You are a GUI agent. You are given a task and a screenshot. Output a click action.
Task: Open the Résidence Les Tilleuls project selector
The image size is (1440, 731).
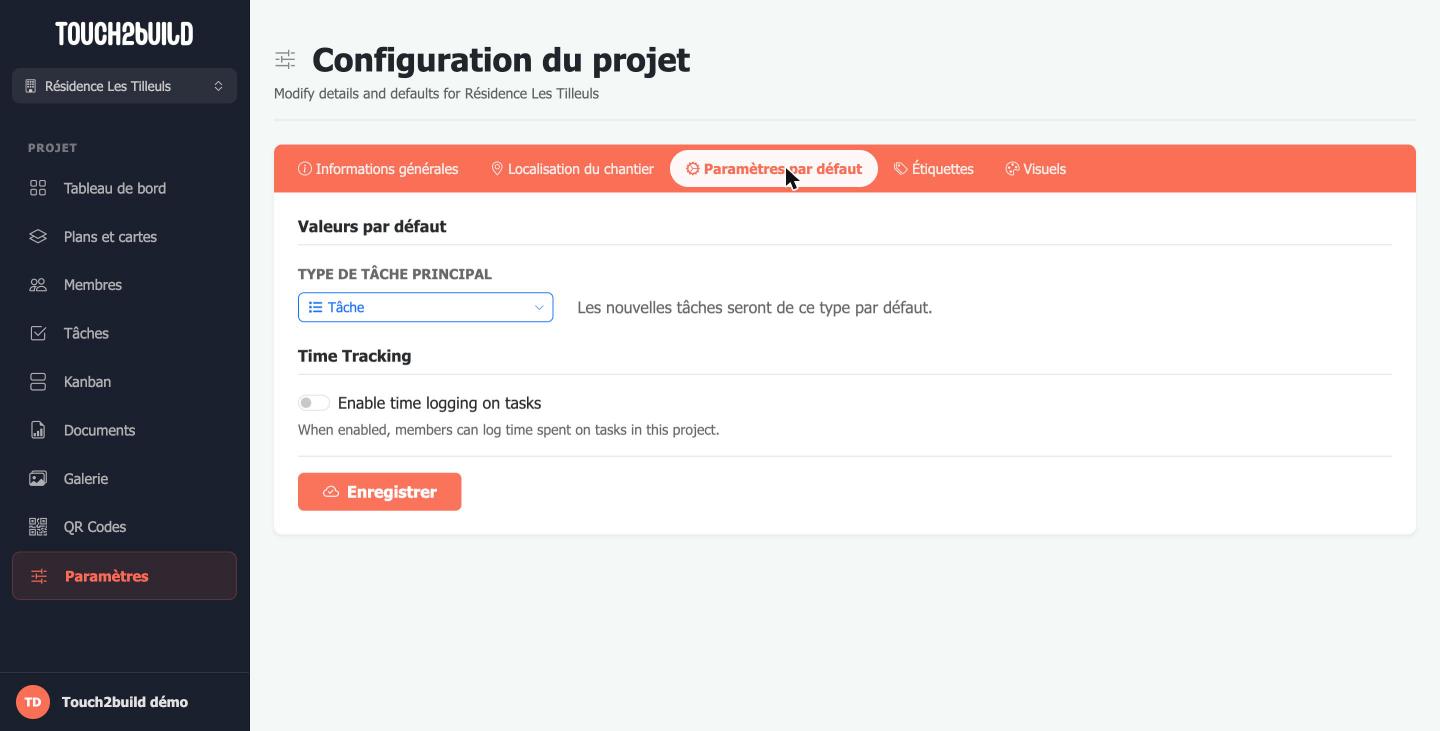coord(124,86)
